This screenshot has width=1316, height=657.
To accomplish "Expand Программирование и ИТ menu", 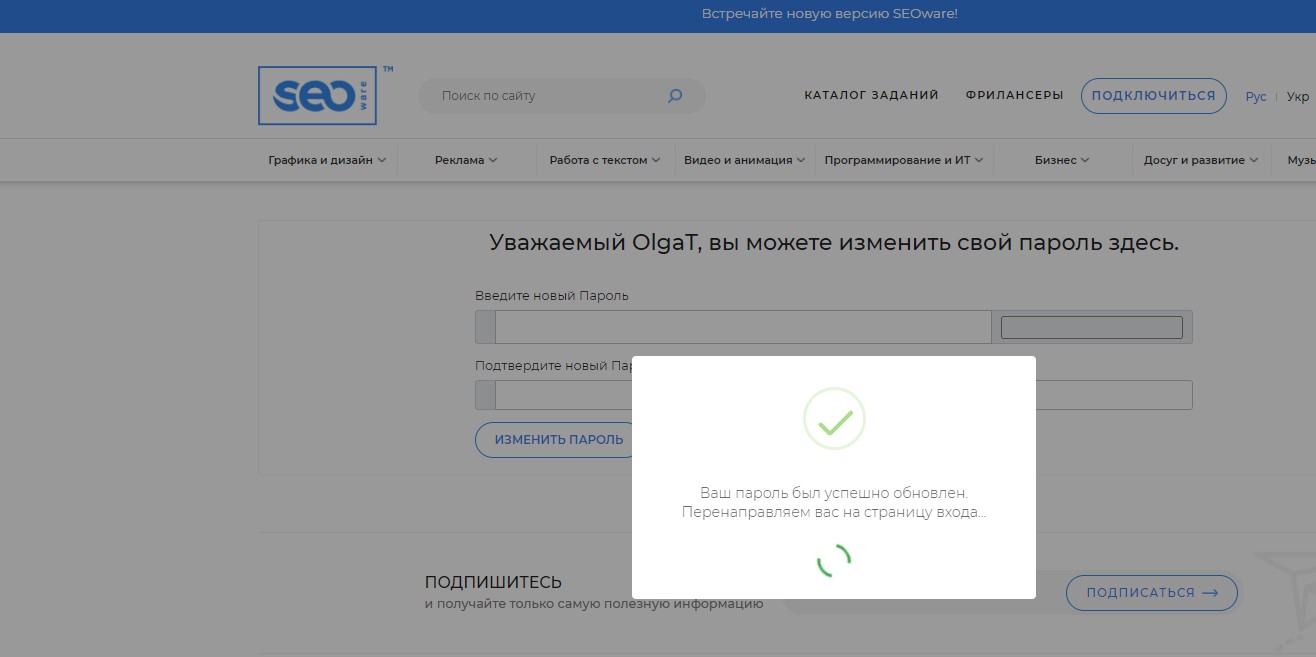I will point(903,160).
